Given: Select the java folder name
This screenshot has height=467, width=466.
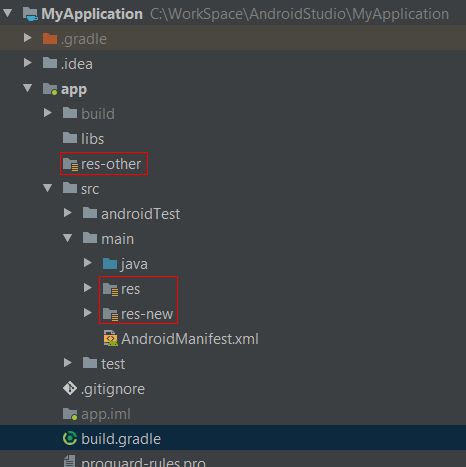Looking at the screenshot, I should 134,264.
